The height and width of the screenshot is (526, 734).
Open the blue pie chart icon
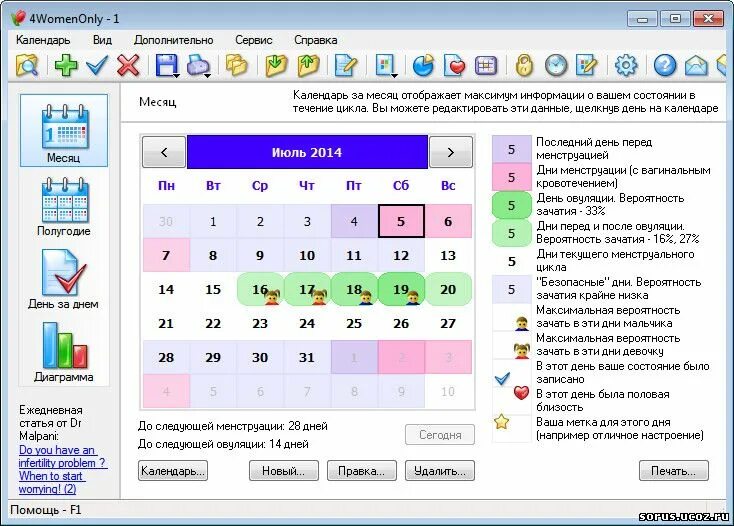[423, 65]
